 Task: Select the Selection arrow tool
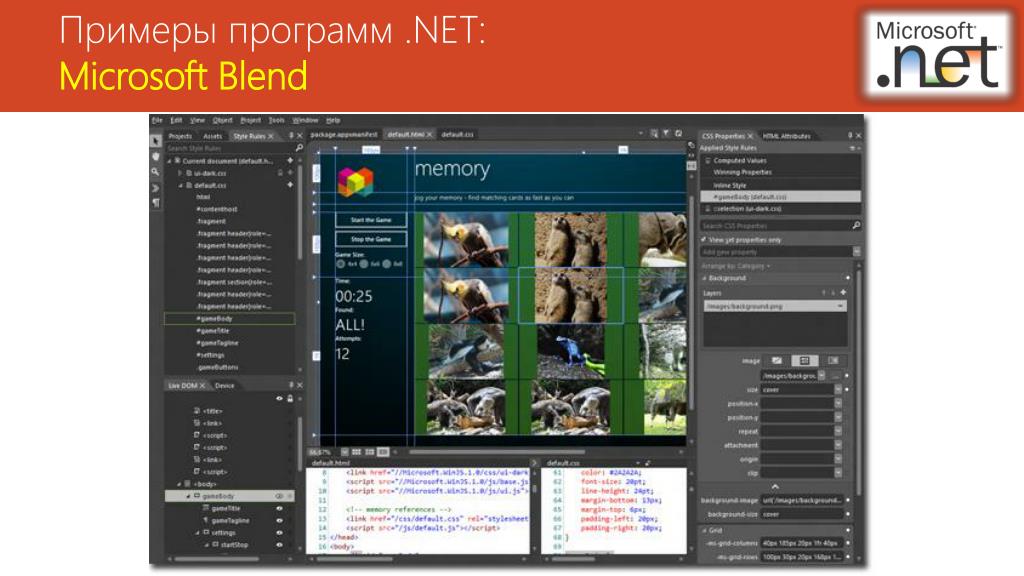coord(155,140)
